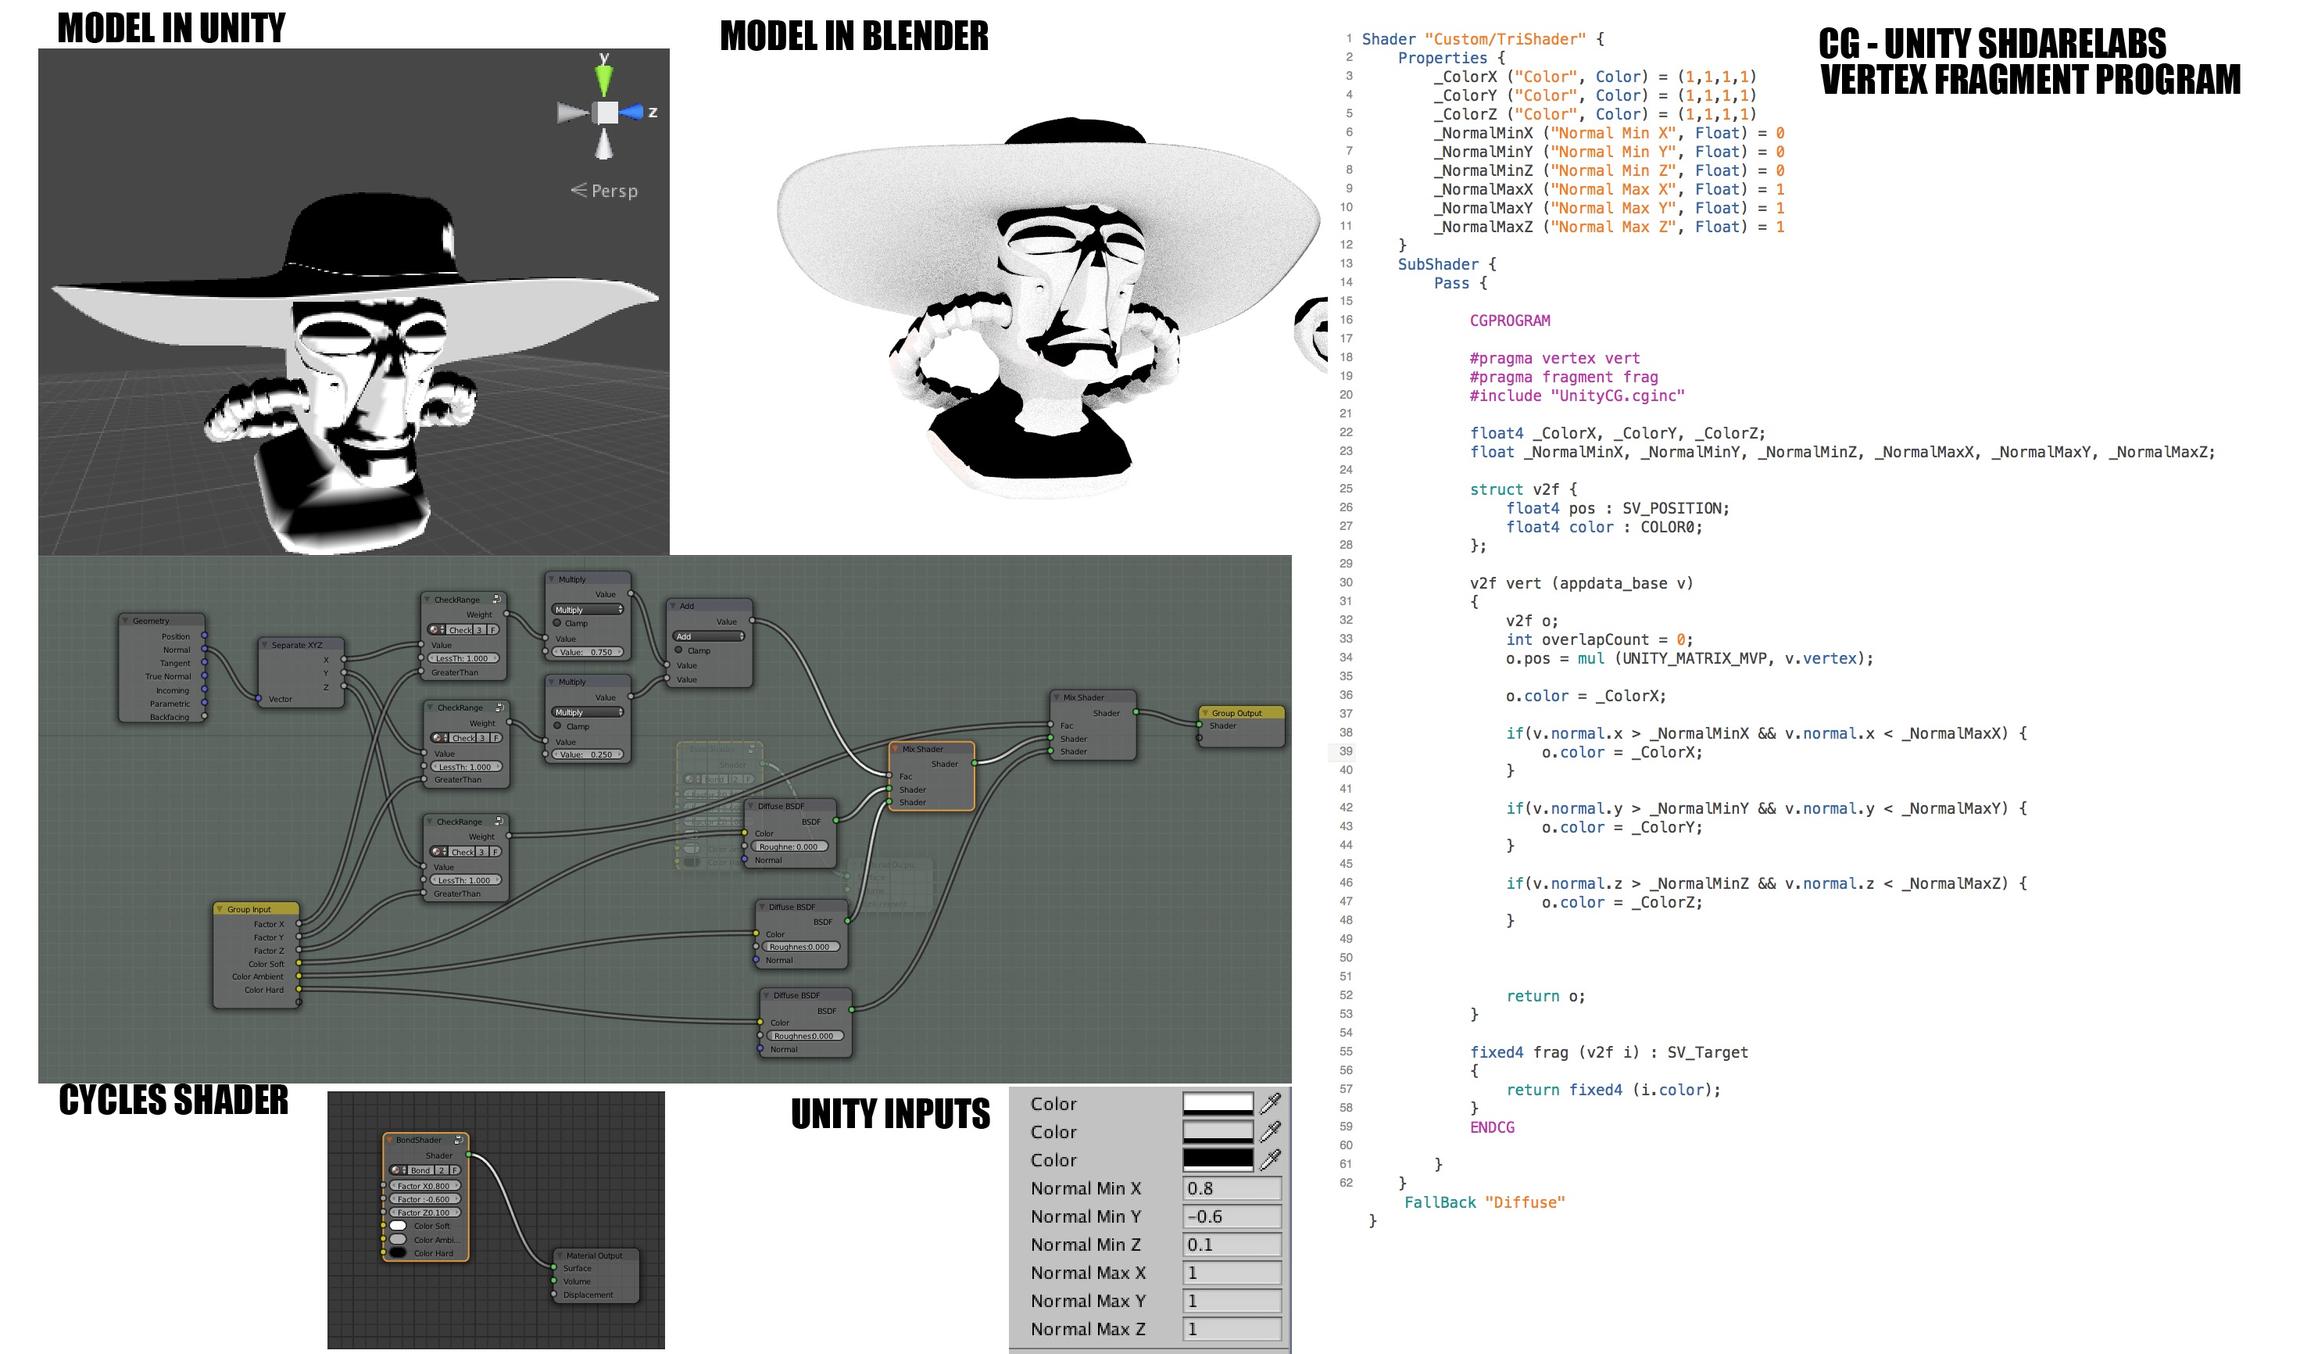Collapse the Geometry node with its header triangle

click(126, 620)
